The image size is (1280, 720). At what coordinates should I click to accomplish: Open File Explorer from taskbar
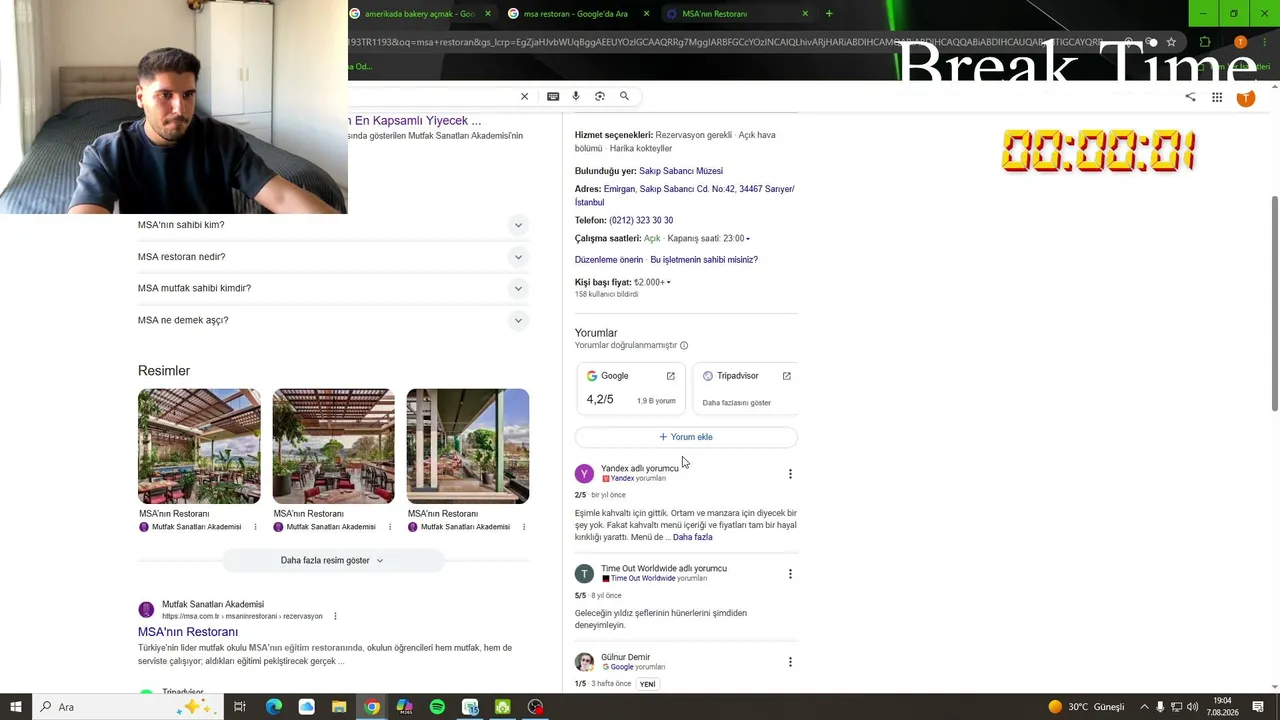tap(339, 707)
